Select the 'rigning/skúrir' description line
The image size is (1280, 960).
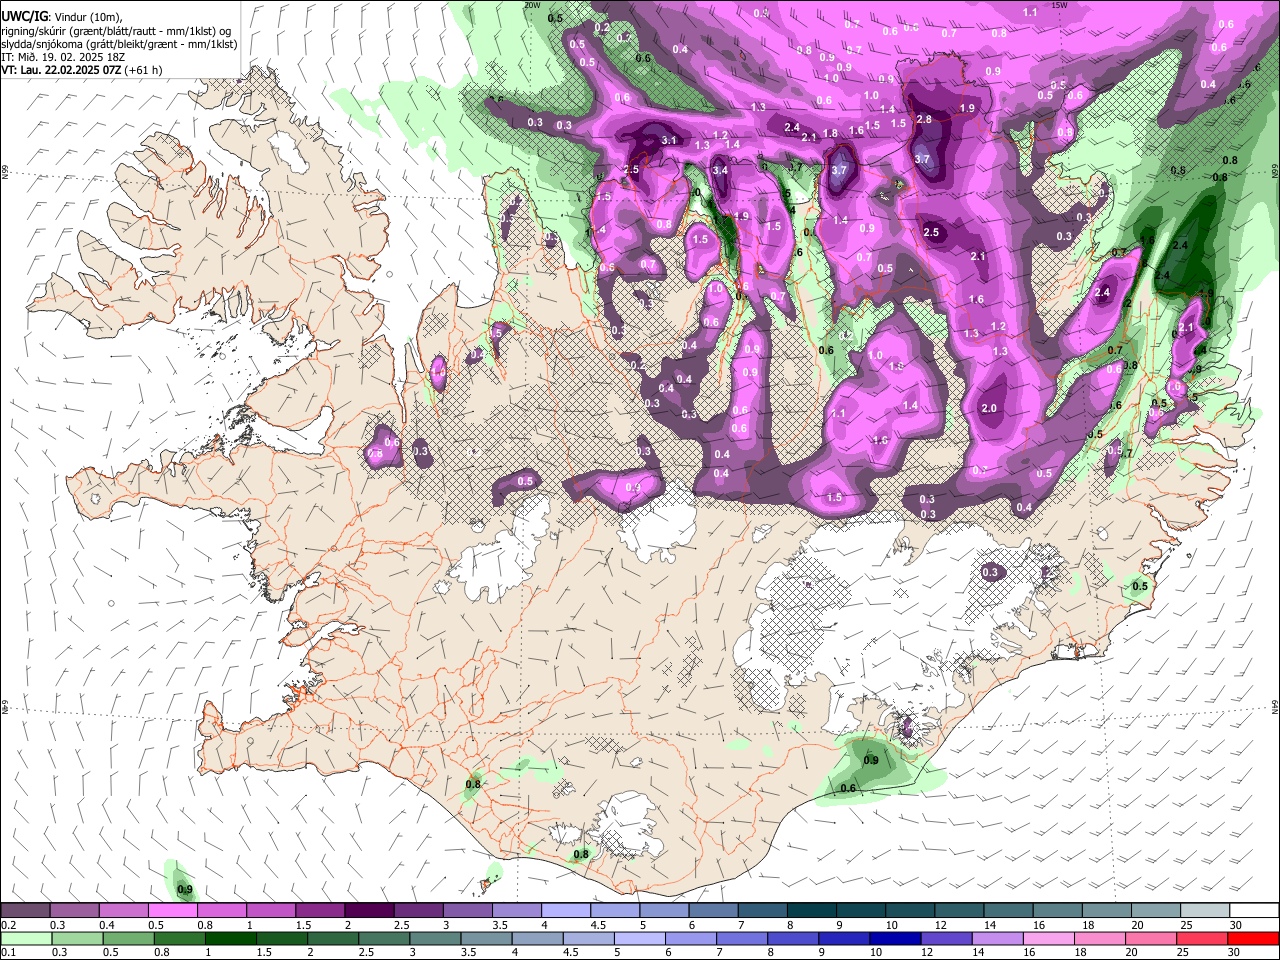pos(117,31)
